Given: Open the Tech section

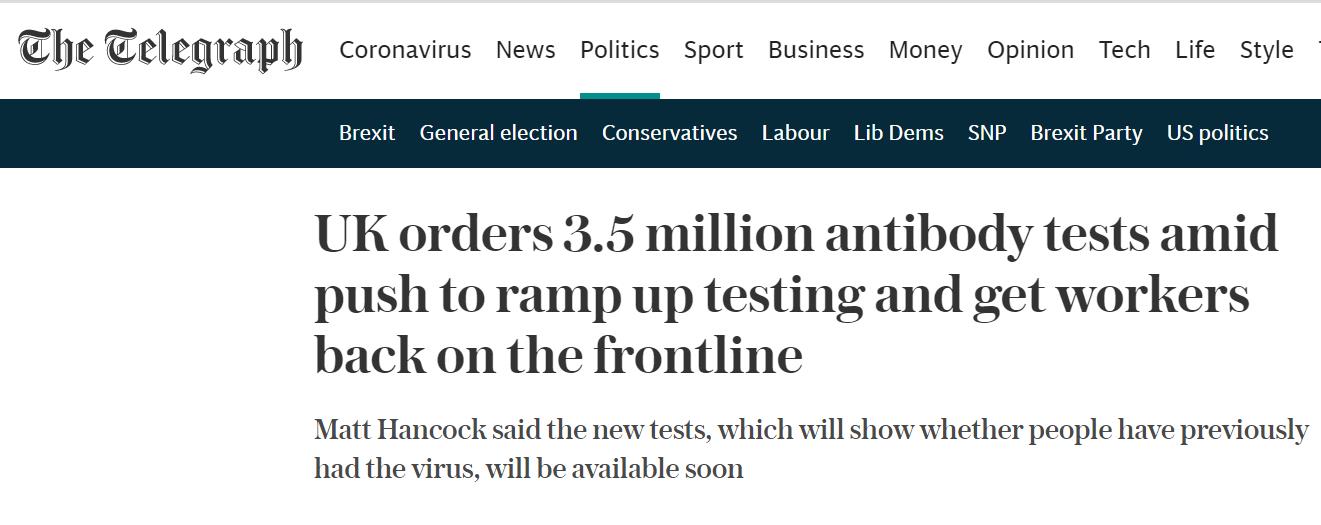Looking at the screenshot, I should [x=1124, y=50].
